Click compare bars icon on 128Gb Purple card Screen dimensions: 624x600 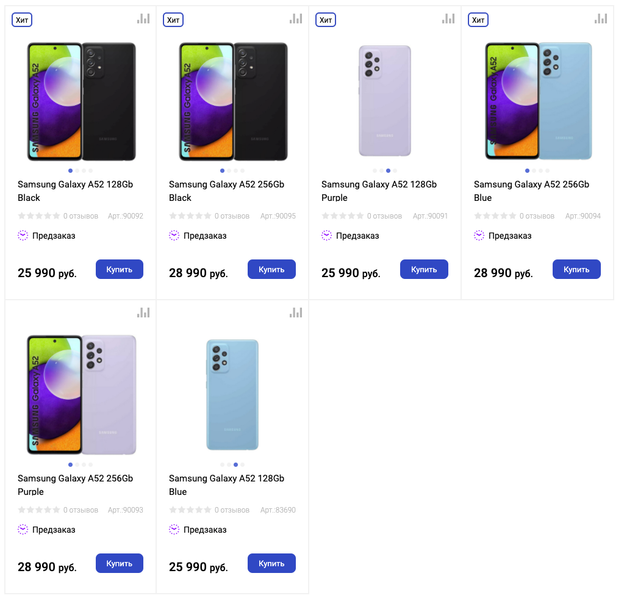(448, 19)
